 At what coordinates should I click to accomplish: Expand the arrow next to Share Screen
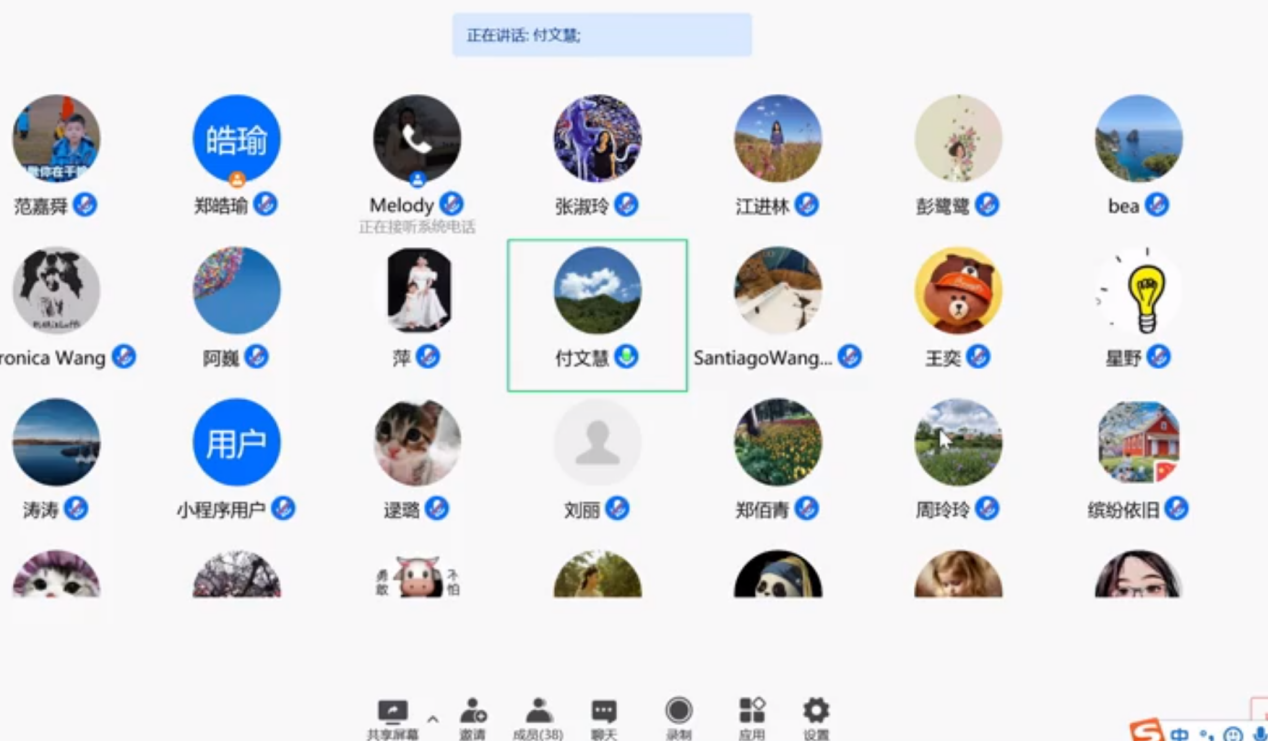pyautogui.click(x=432, y=718)
